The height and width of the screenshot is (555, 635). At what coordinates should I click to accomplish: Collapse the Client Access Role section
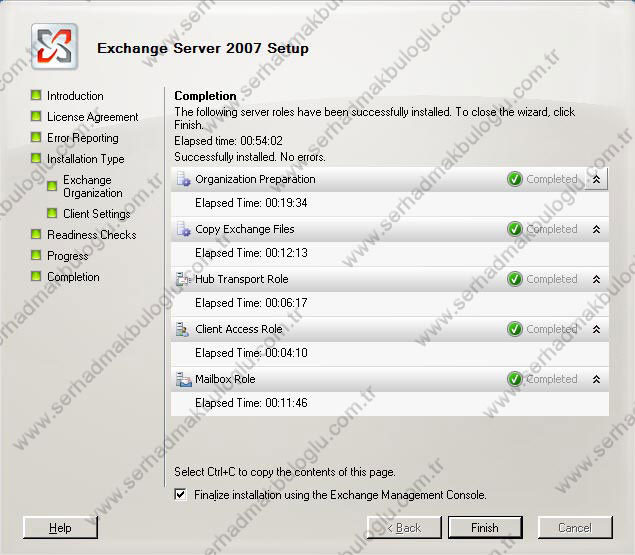(x=596, y=329)
